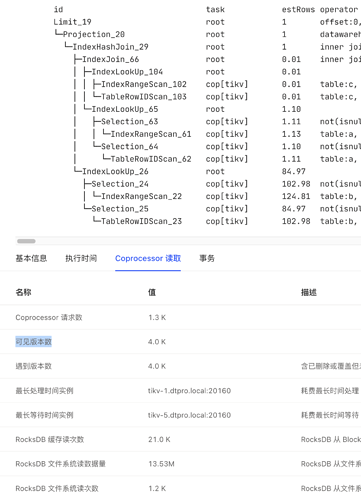The image size is (361, 500).
Task: Click the 1.3 K value
Action: (157, 317)
